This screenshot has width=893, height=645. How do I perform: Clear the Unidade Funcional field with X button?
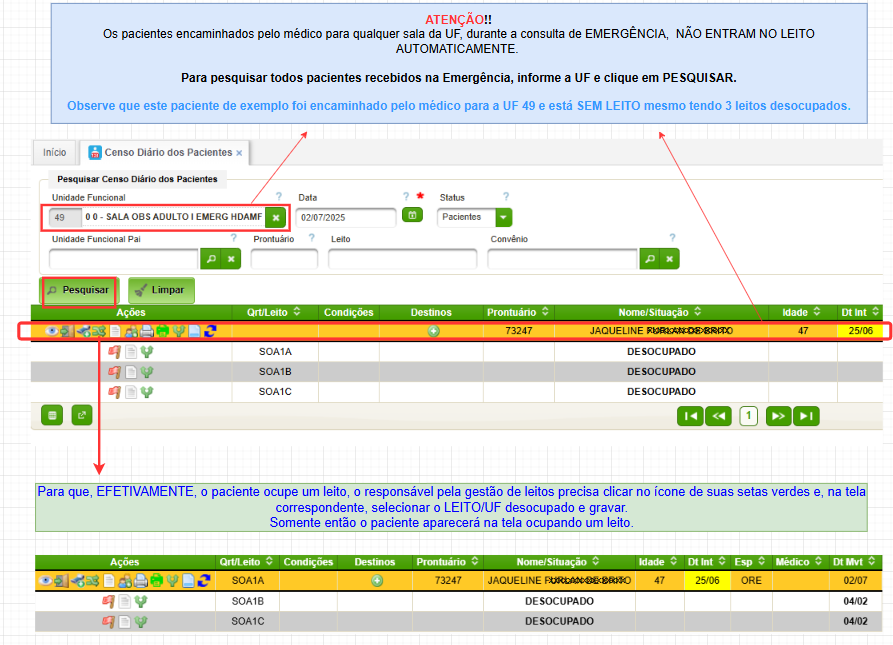(277, 217)
